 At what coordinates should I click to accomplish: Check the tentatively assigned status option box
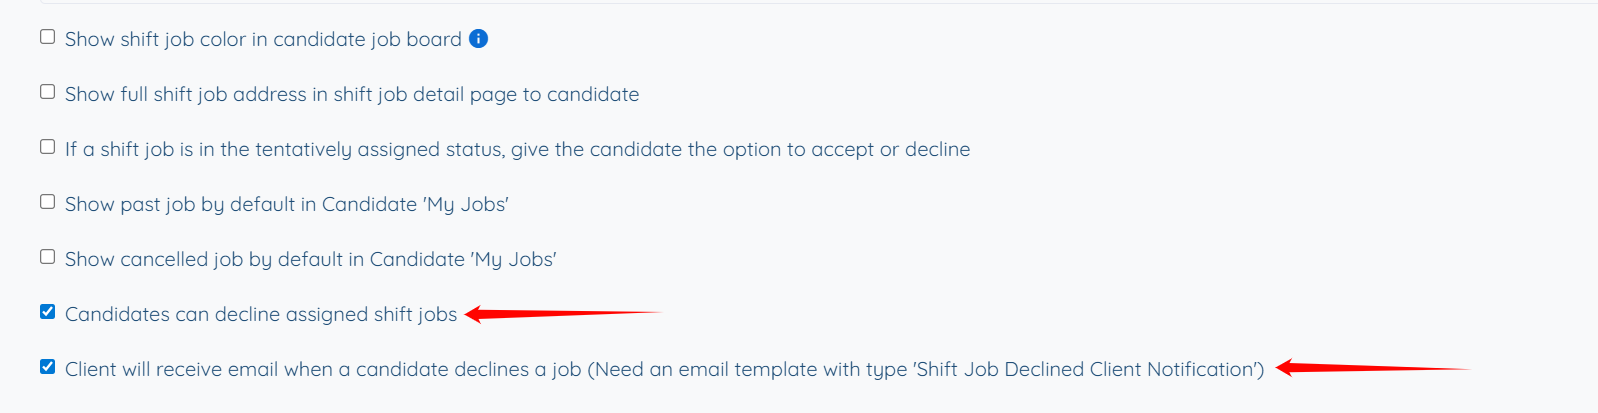(47, 147)
